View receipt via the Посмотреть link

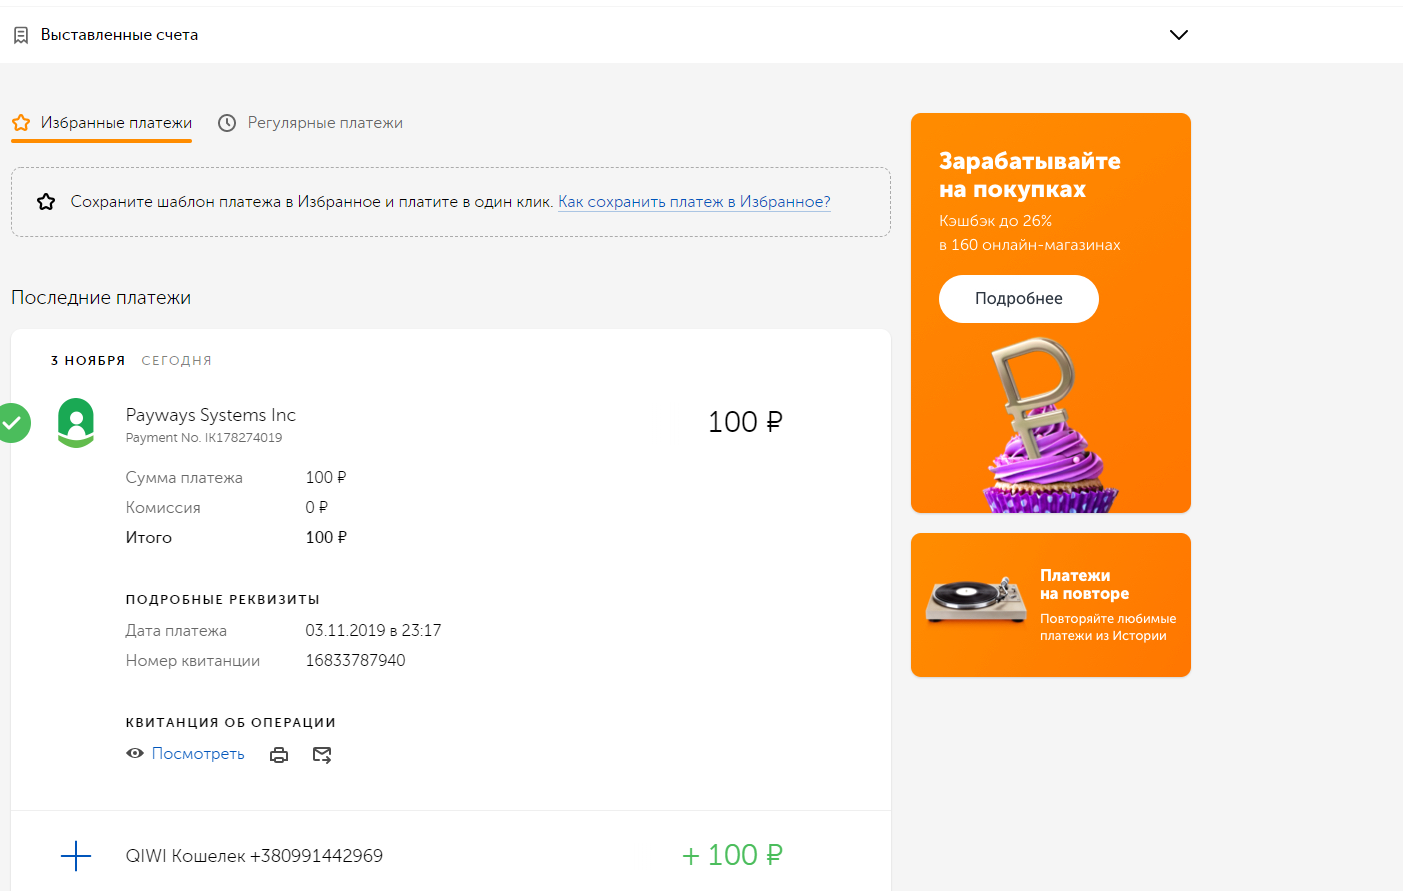coord(198,754)
